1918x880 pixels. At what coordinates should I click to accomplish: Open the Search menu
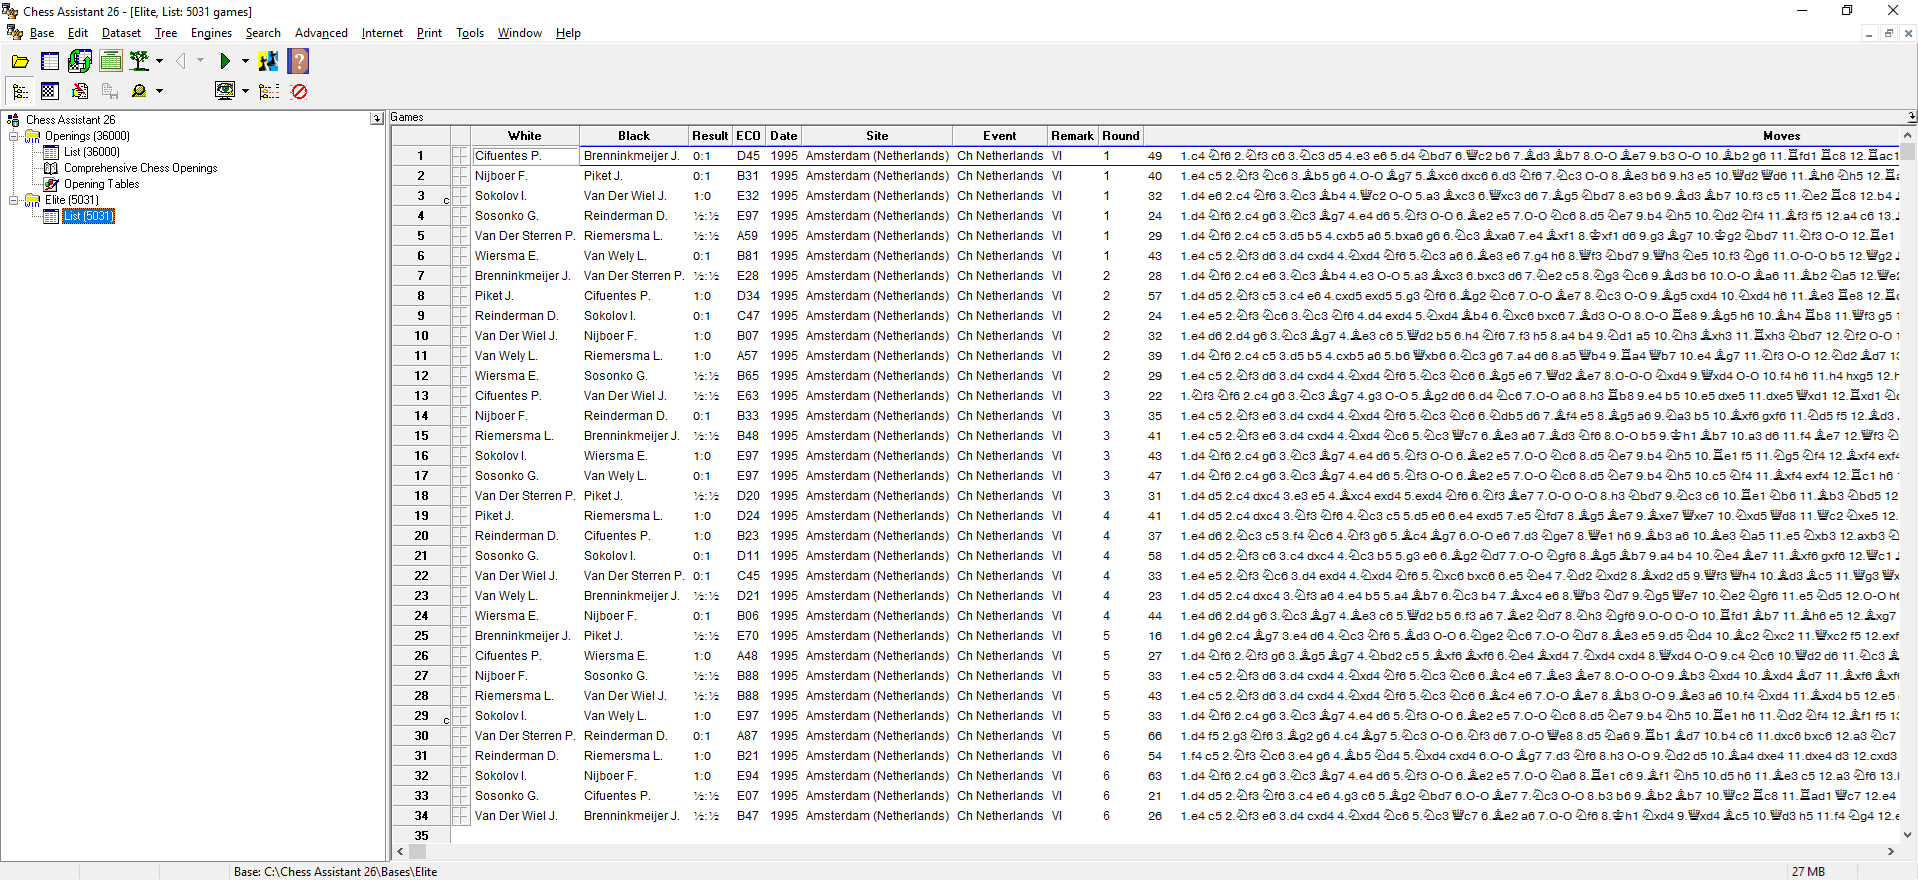click(263, 33)
